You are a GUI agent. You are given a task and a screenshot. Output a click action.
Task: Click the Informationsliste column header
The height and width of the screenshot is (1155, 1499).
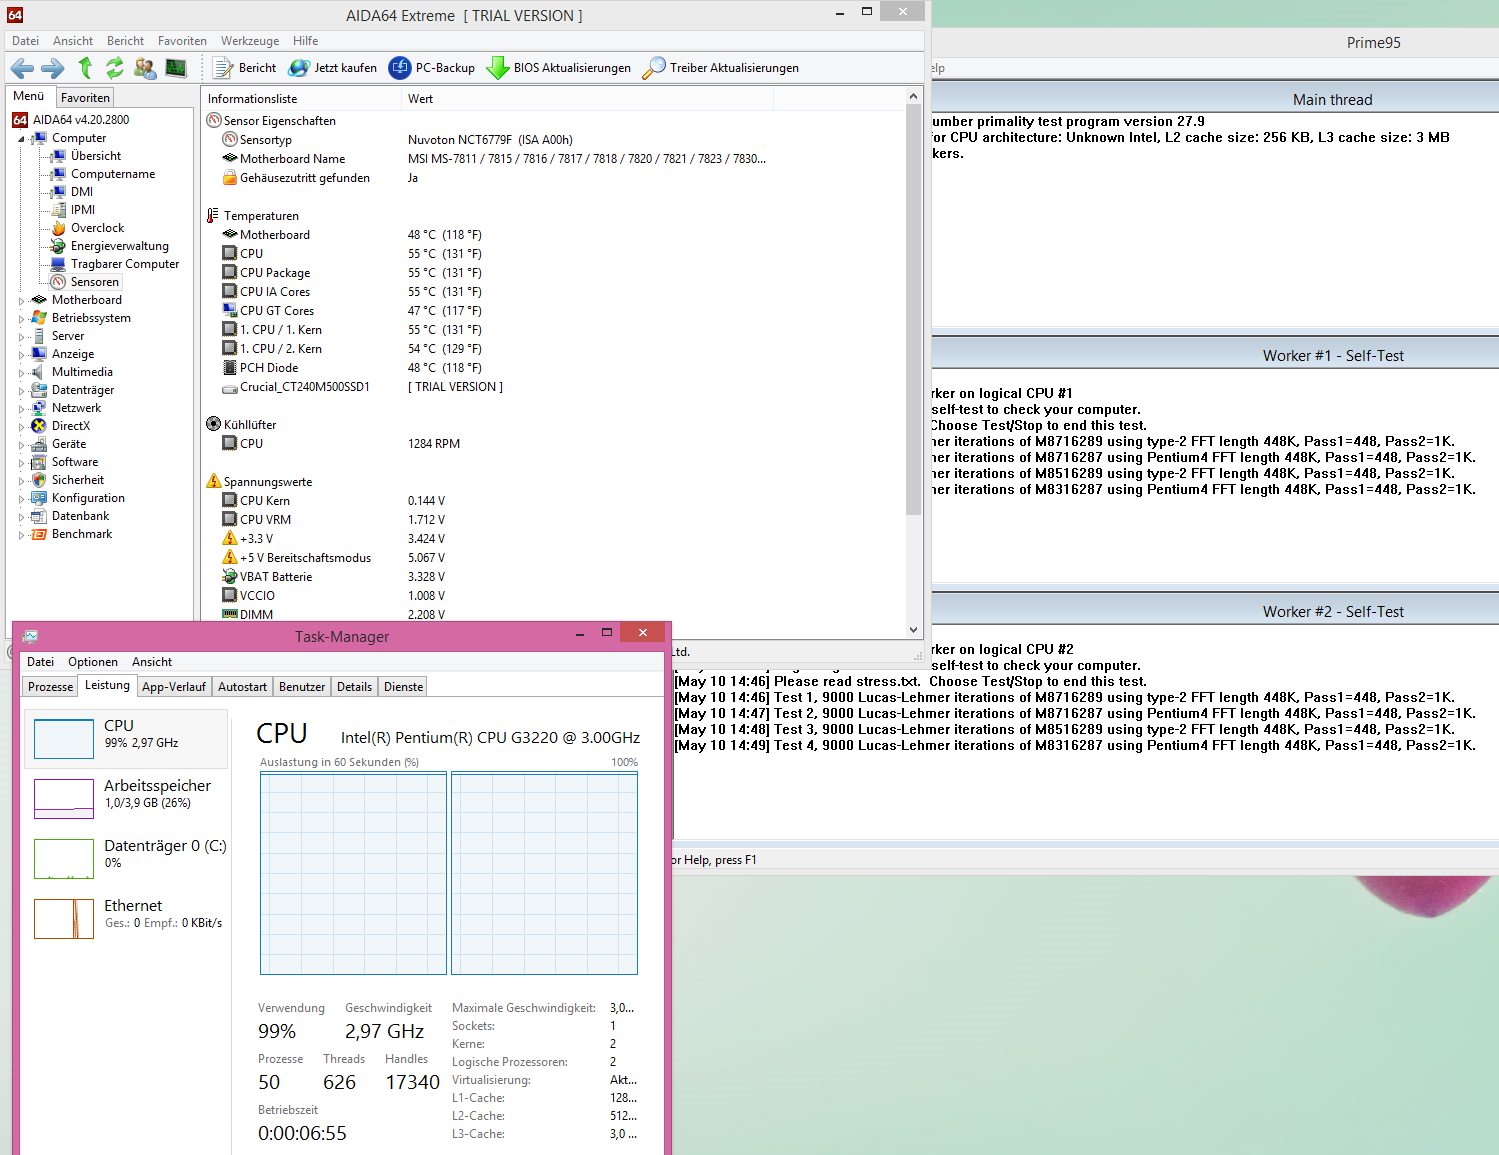[301, 99]
